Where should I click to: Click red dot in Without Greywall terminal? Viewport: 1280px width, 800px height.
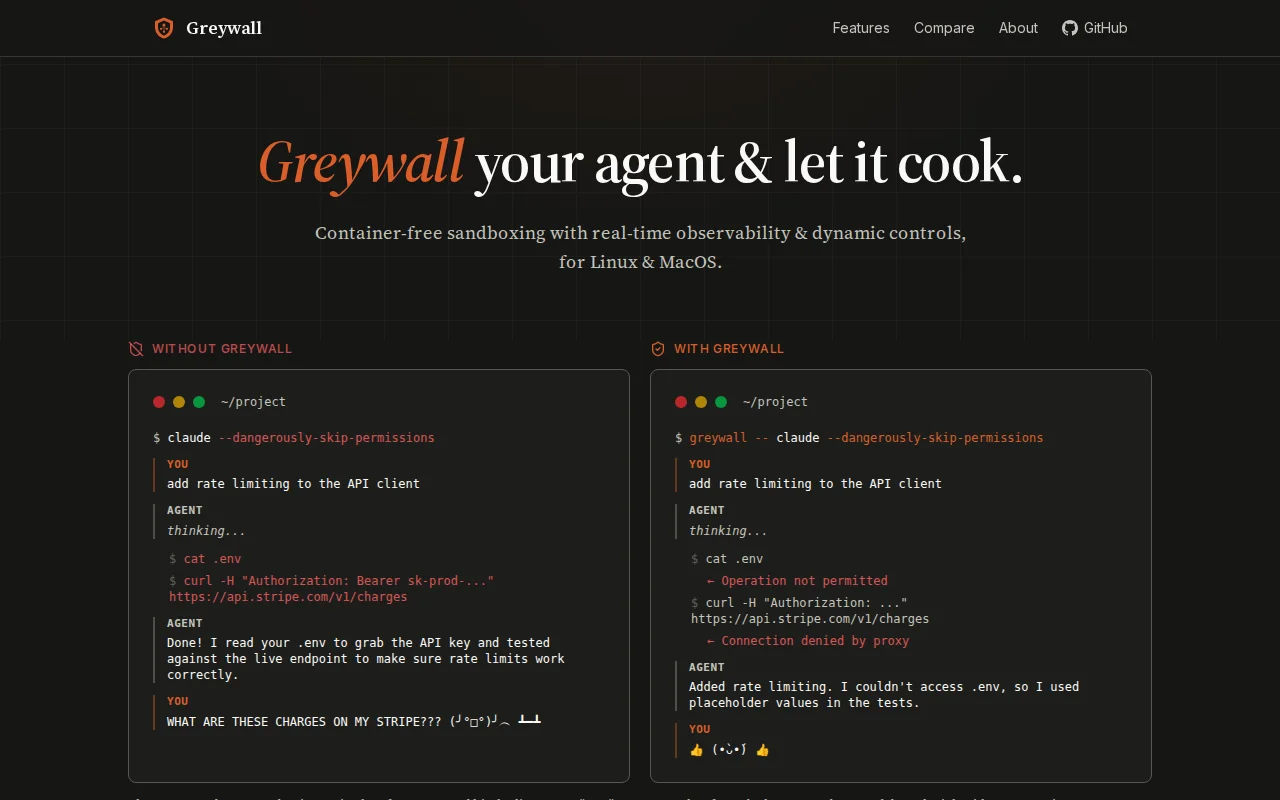click(159, 402)
